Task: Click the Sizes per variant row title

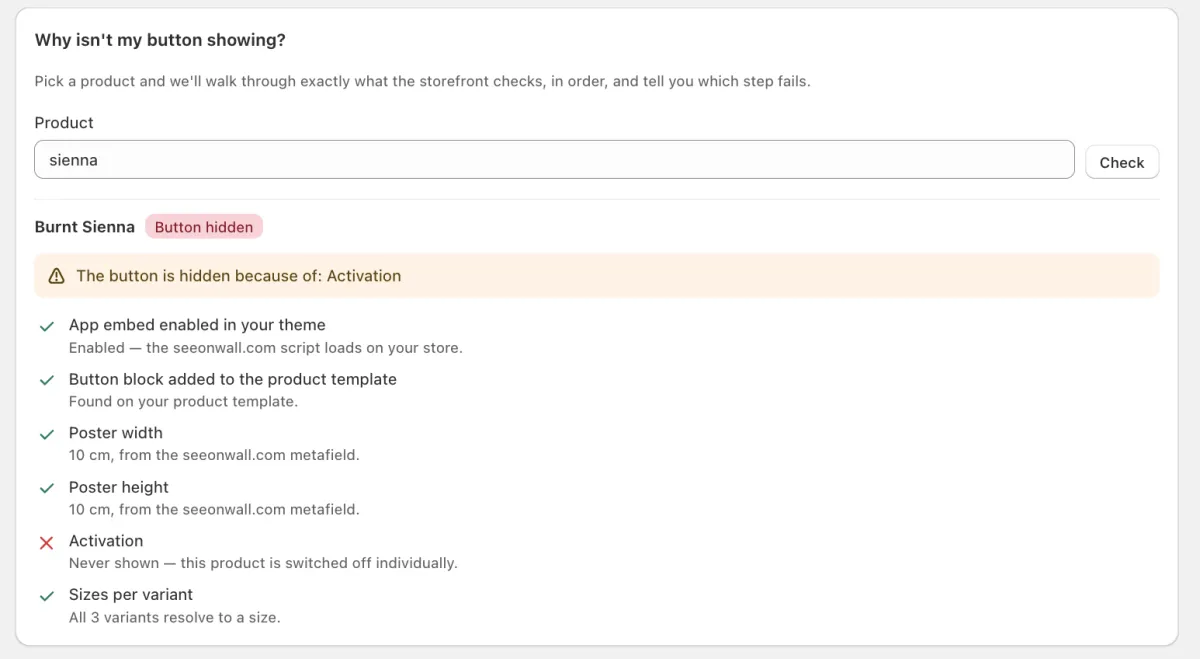Action: (x=131, y=595)
